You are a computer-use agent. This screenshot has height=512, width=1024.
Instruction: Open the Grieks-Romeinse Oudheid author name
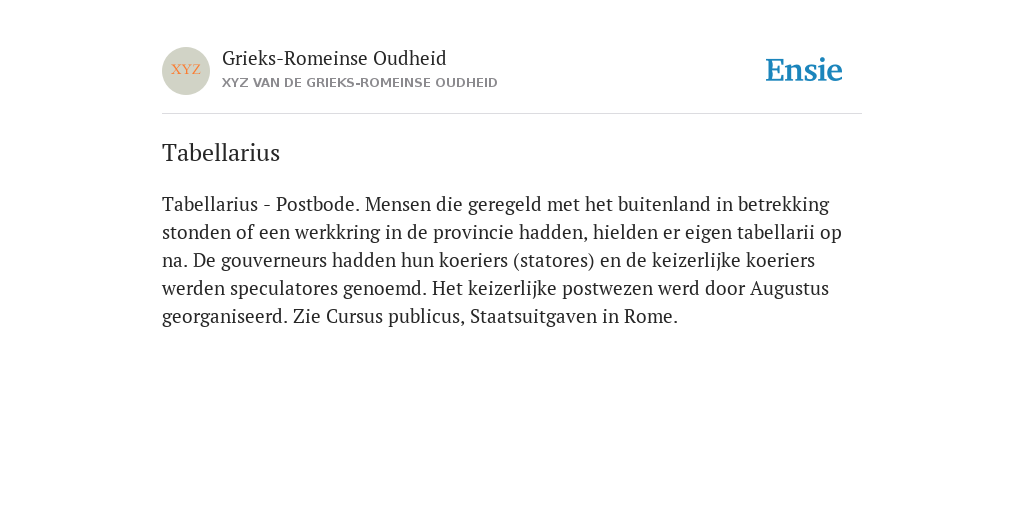(x=334, y=59)
